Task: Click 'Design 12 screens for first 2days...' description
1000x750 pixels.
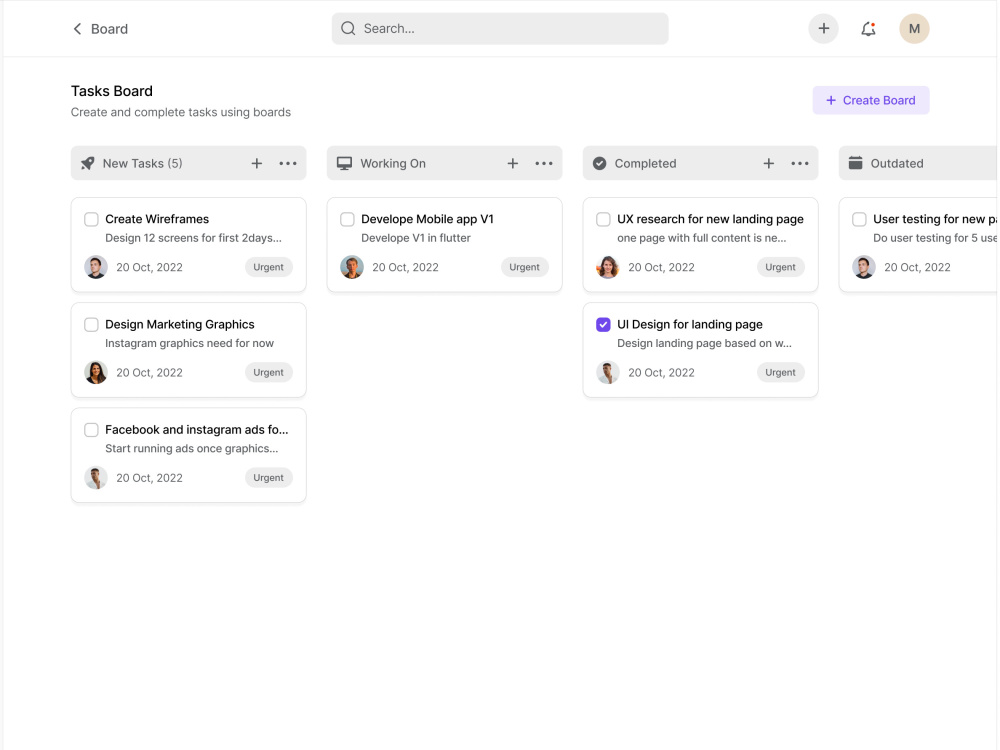Action: pyautogui.click(x=193, y=238)
